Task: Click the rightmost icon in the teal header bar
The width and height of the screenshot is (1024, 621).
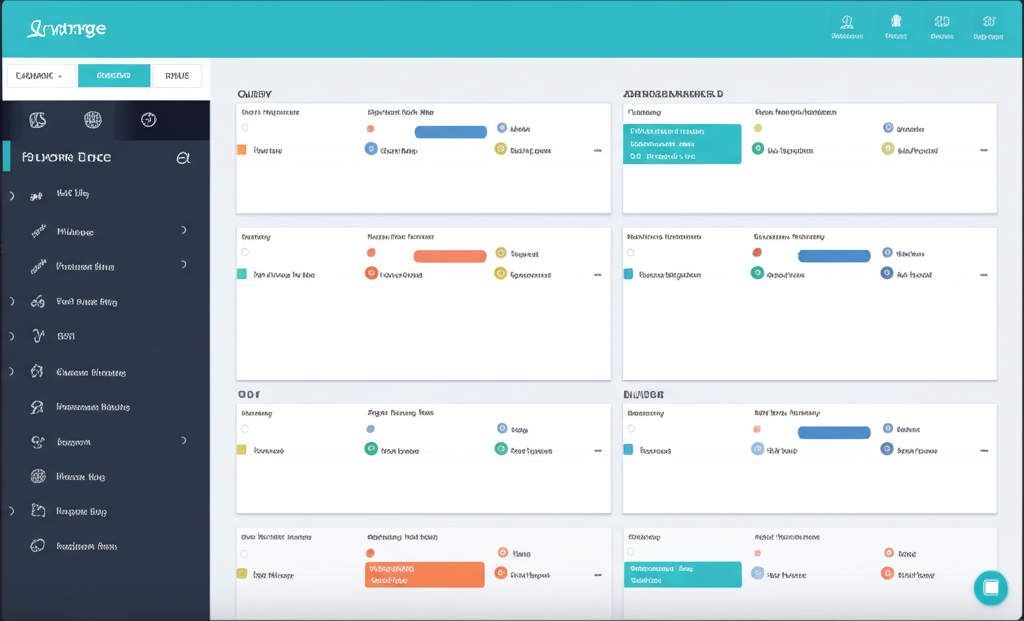Action: [988, 22]
